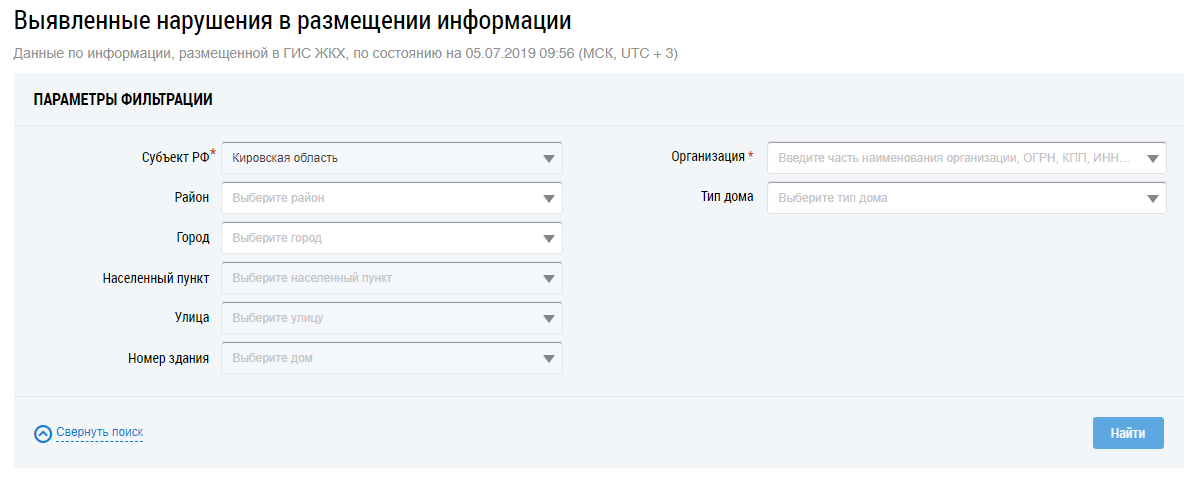Screen dimensions: 1196x482
Task: Click the 'Параметры фильтрации' panel header
Action: pyautogui.click(x=123, y=100)
